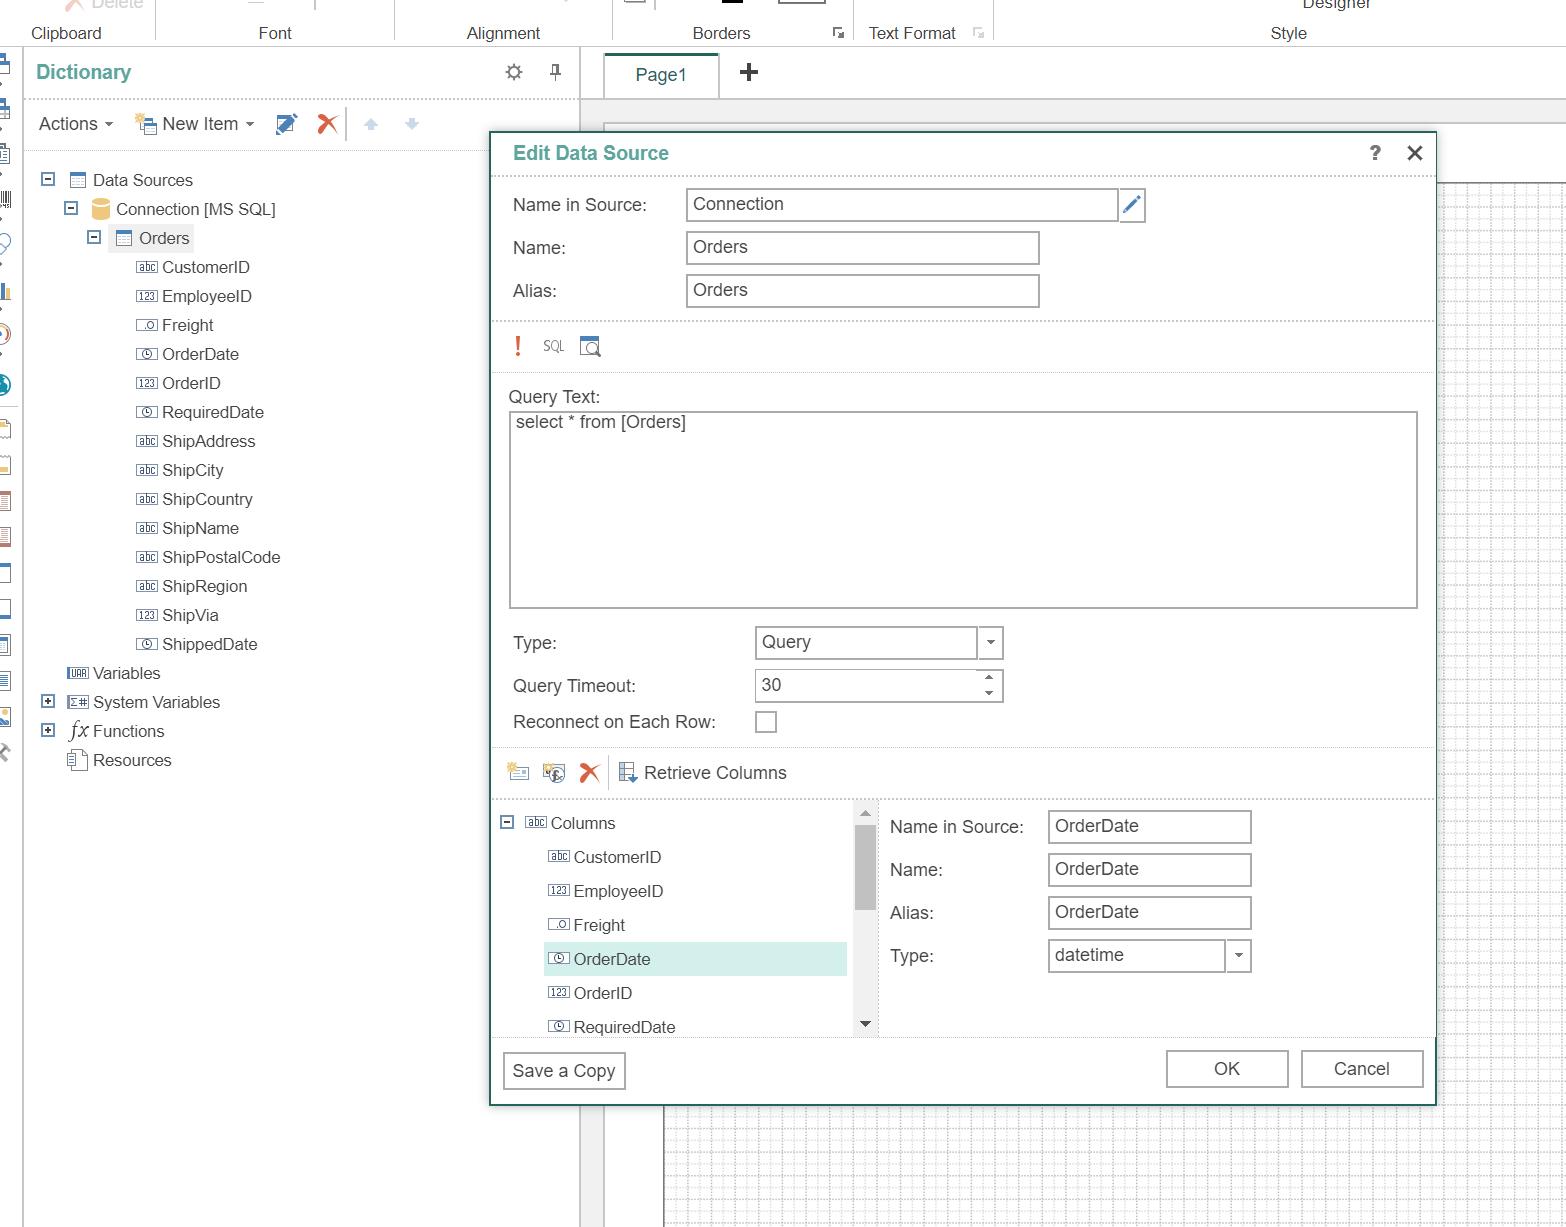Expand the Functions node

pyautogui.click(x=48, y=731)
